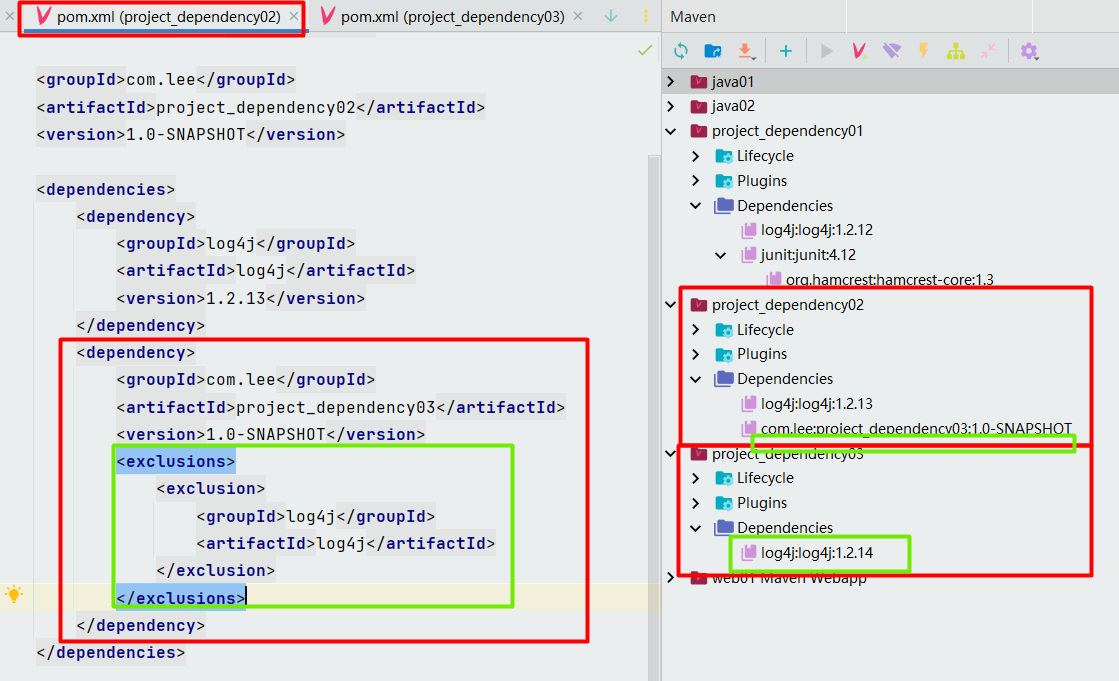The width and height of the screenshot is (1119, 681).
Task: Expand Lifecycle under project_dependency01
Action: 696,156
